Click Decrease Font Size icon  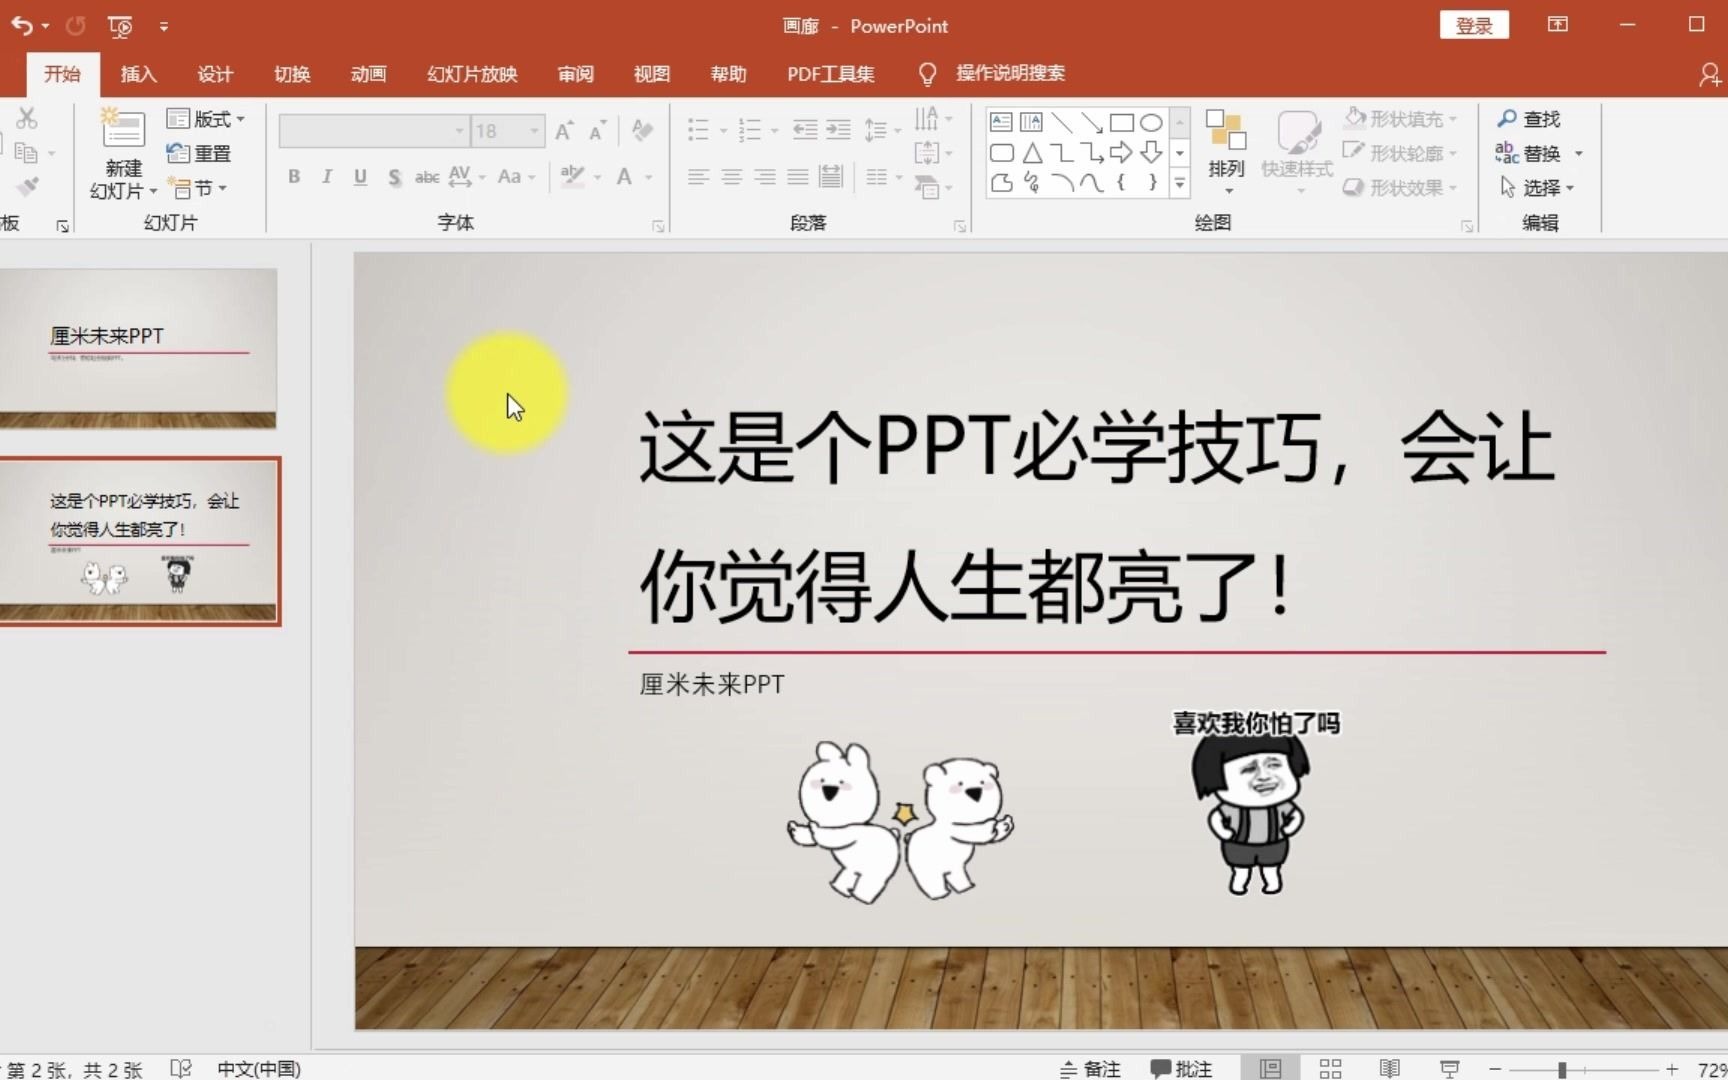597,130
